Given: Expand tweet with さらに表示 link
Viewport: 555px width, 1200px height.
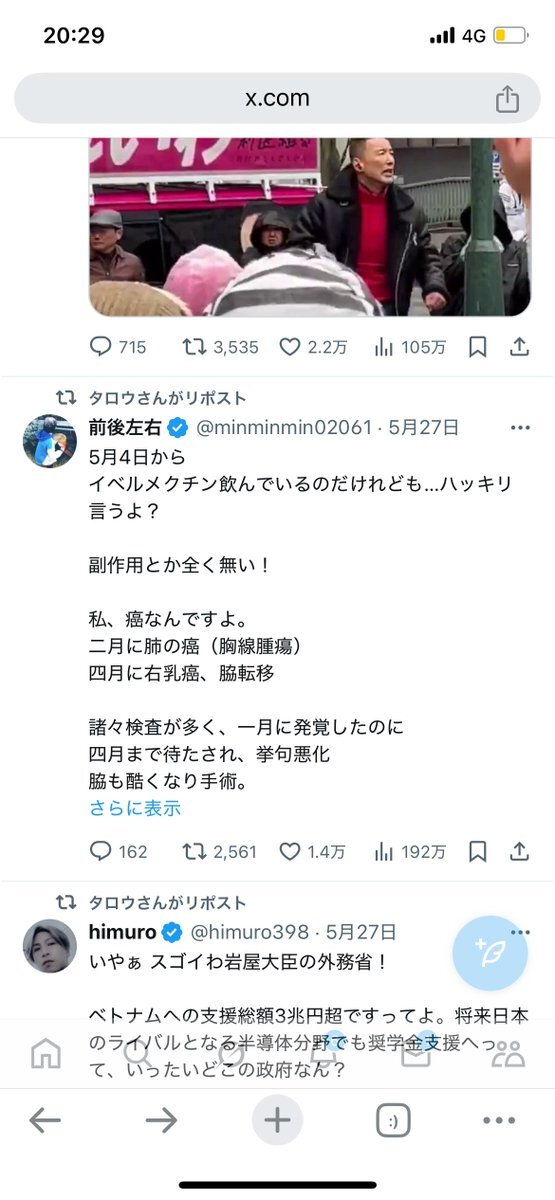Looking at the screenshot, I should tap(135, 808).
